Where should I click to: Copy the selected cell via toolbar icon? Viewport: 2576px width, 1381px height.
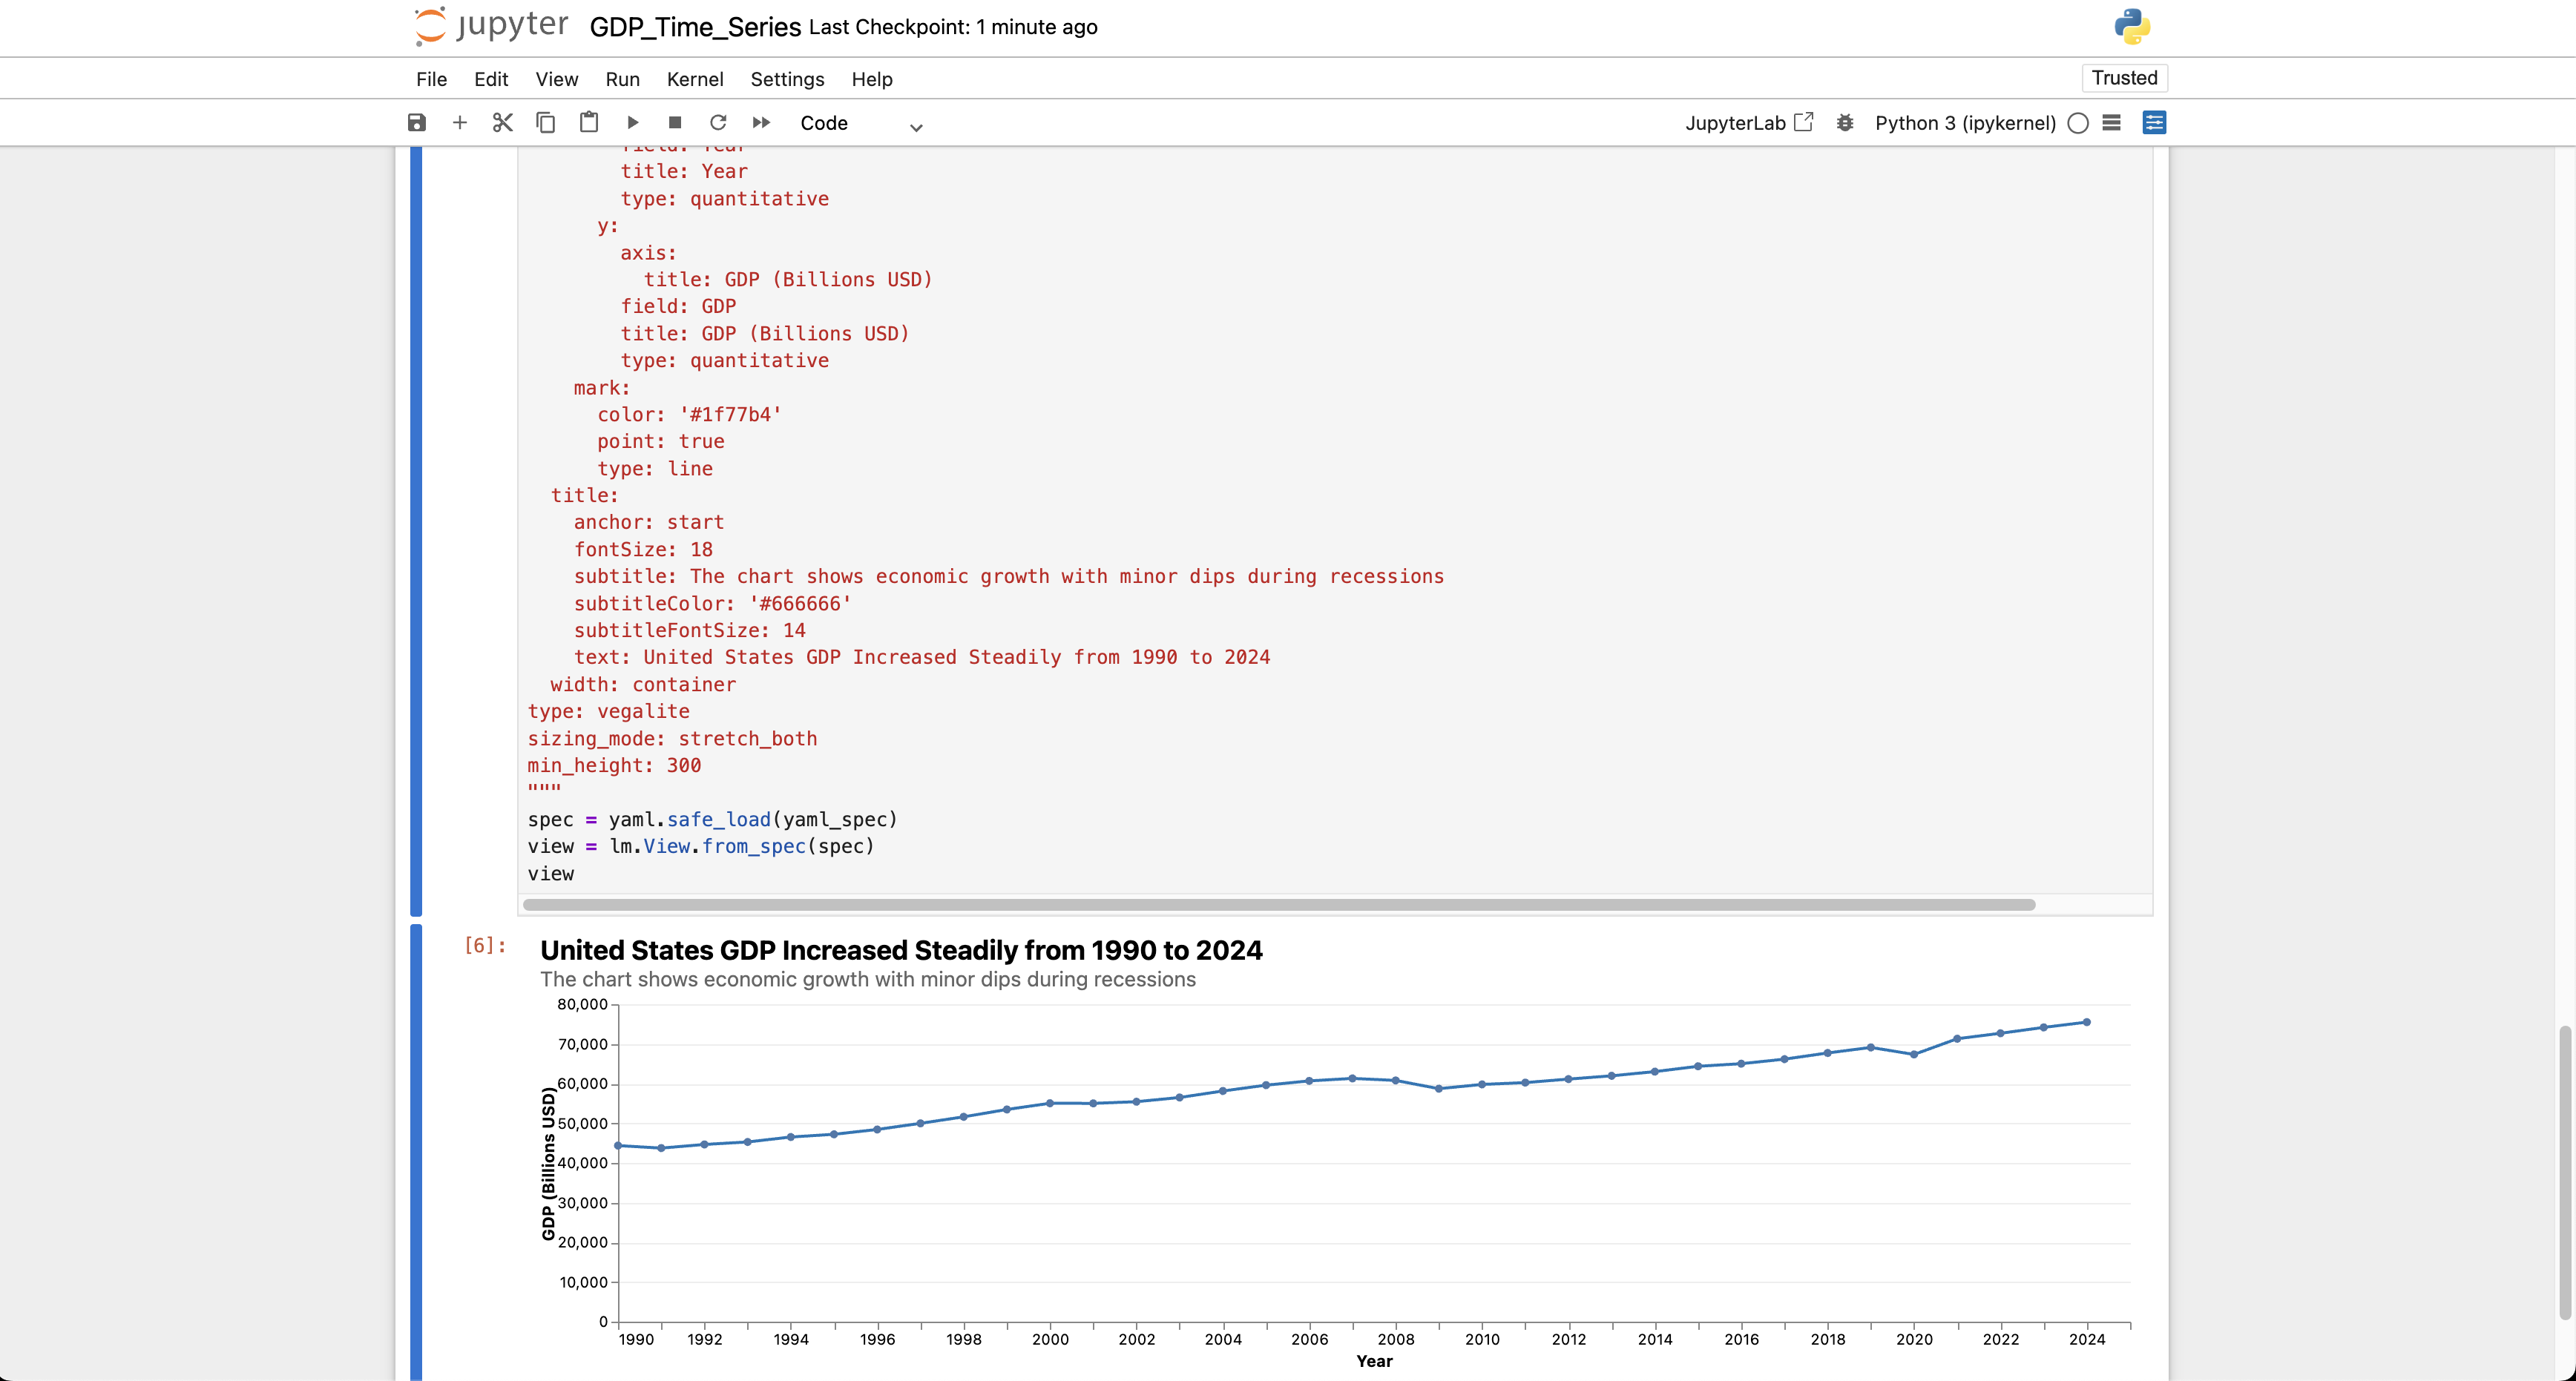[x=546, y=123]
